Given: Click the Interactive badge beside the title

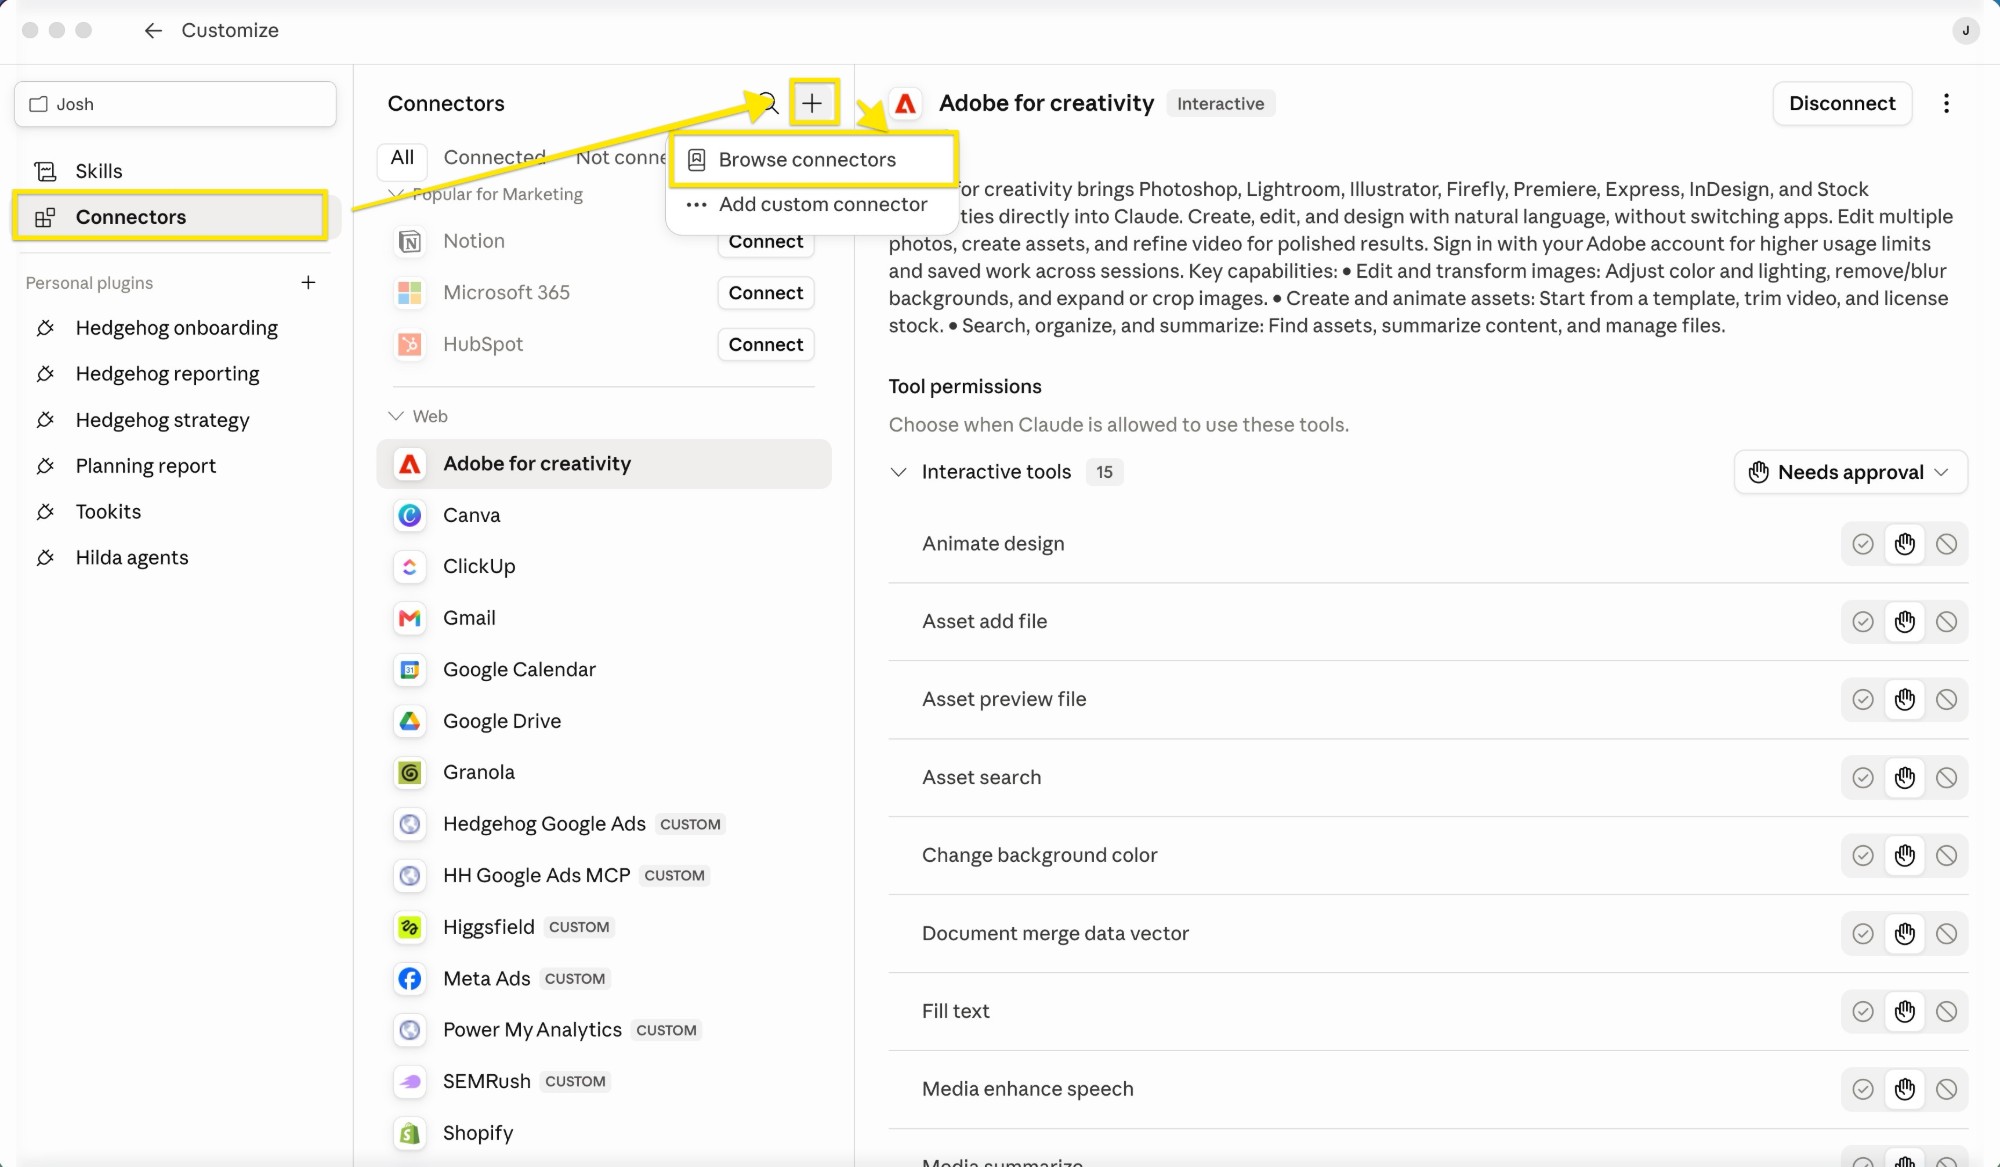Looking at the screenshot, I should [x=1220, y=104].
